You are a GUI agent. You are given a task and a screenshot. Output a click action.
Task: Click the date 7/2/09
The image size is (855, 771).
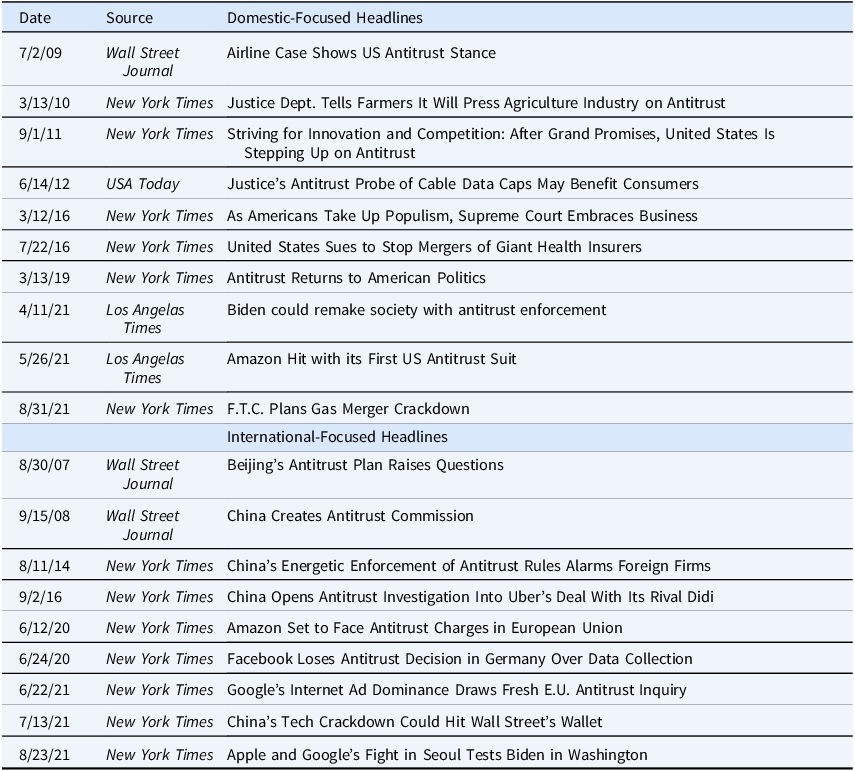pos(40,53)
